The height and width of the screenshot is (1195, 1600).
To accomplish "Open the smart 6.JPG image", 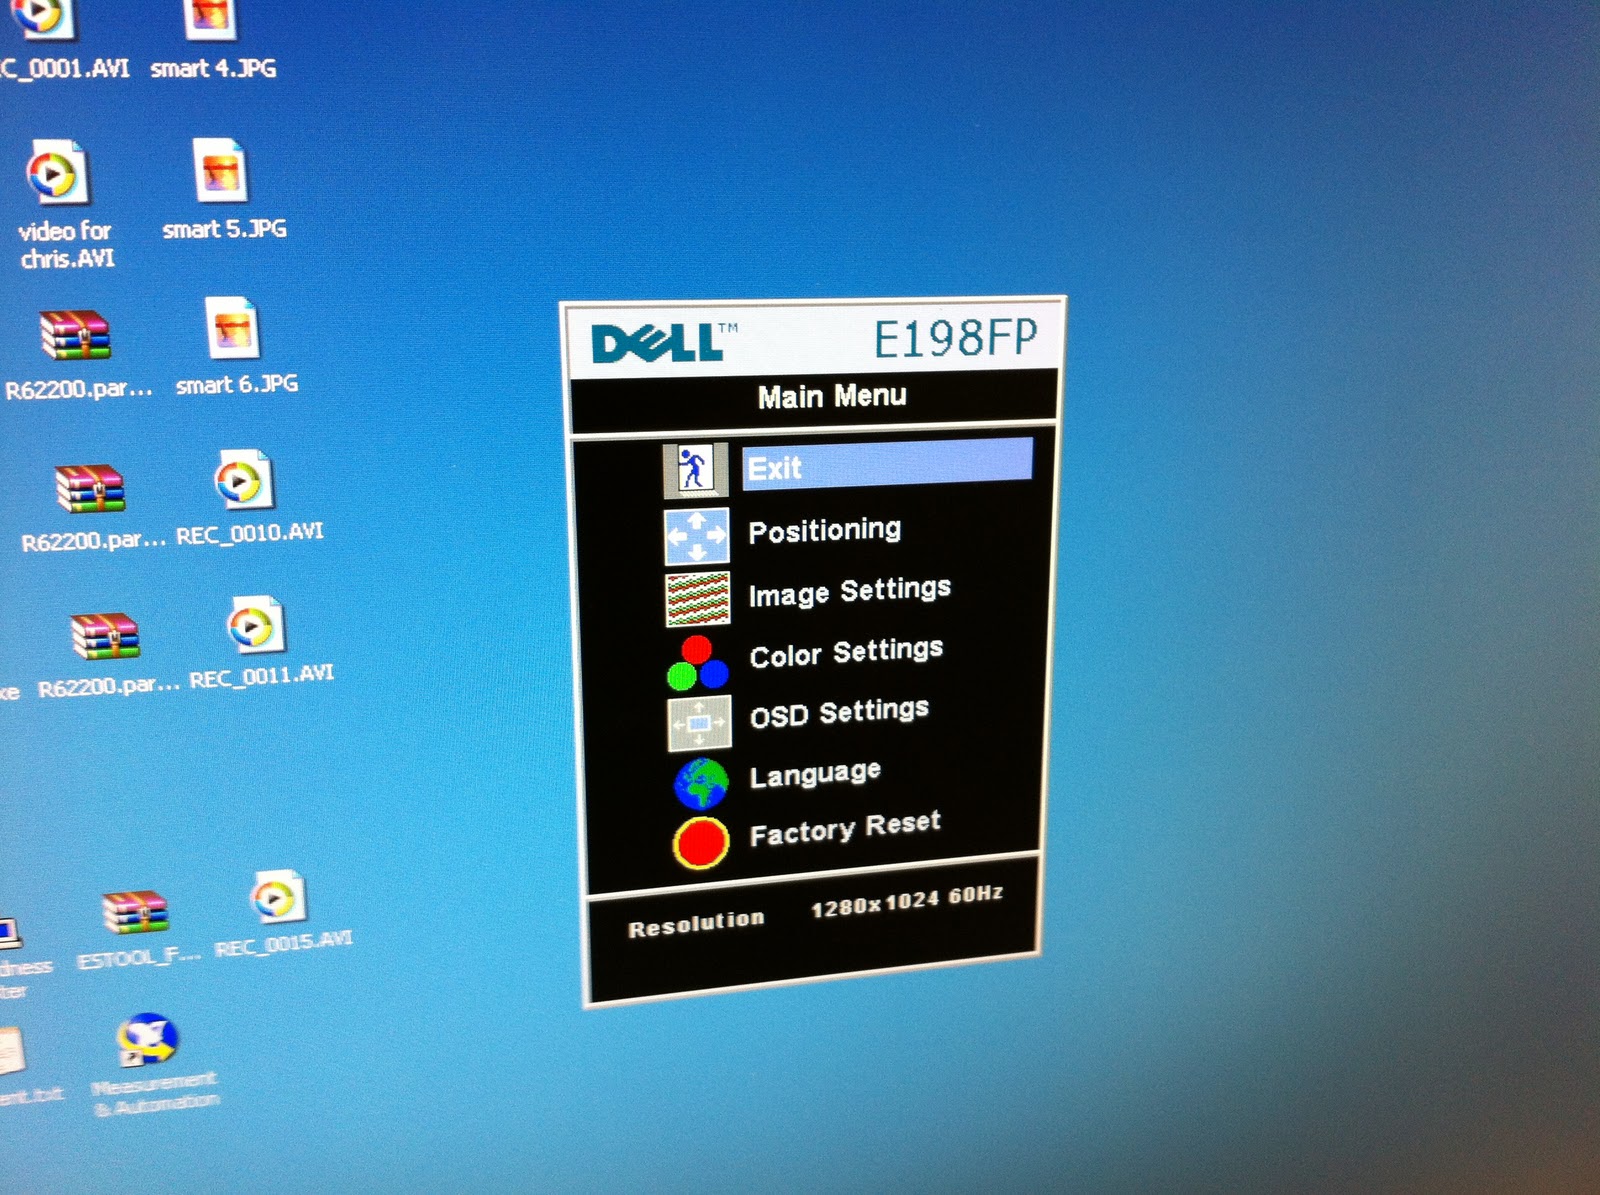I will click(x=230, y=330).
